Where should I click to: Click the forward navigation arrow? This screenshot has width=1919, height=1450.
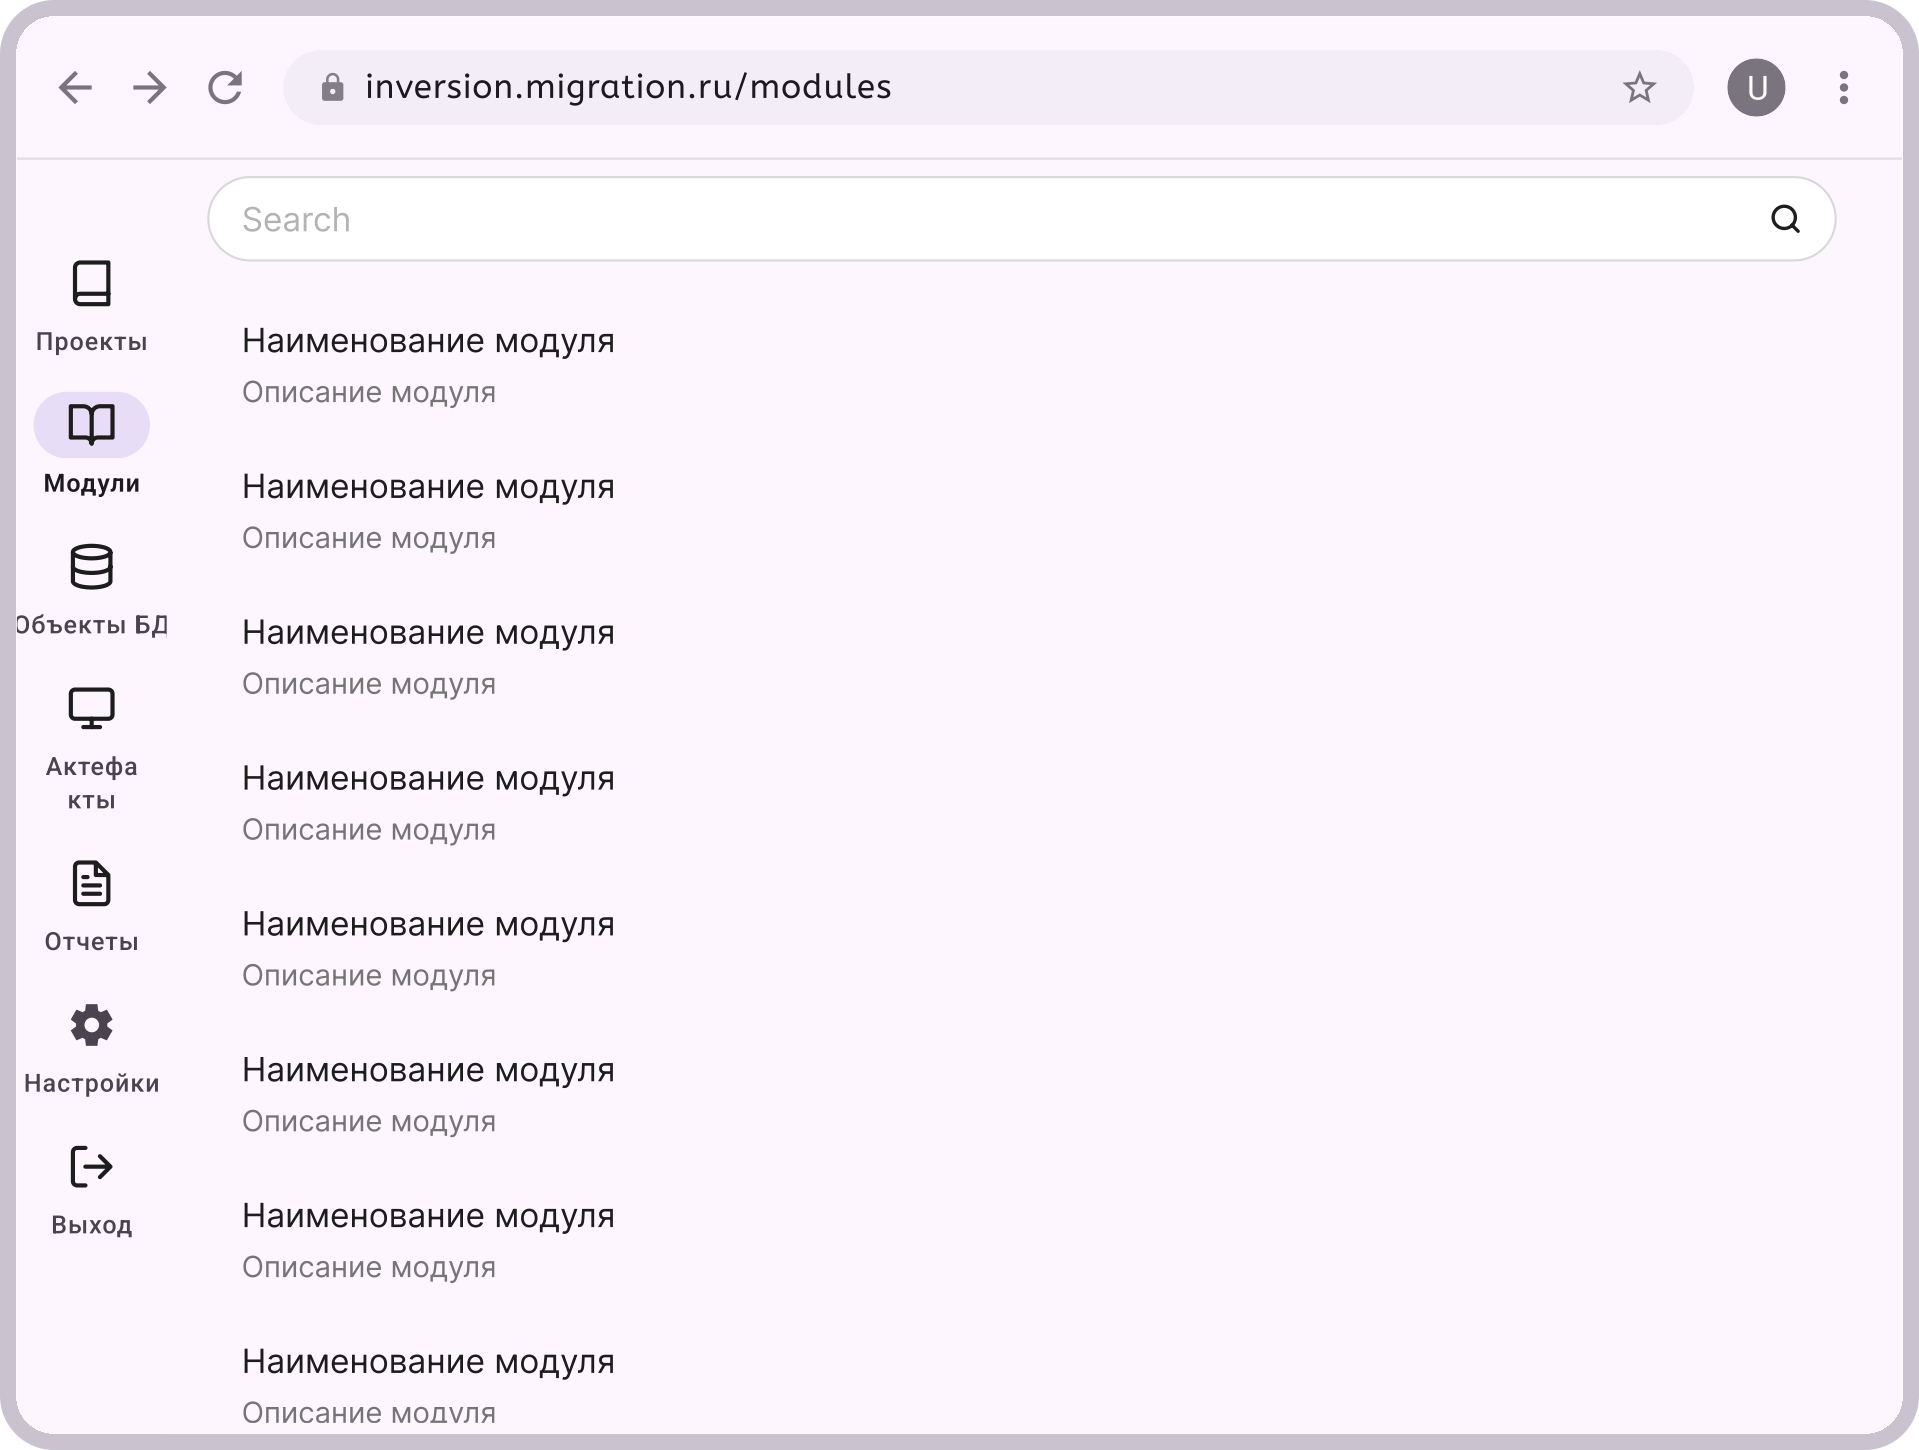tap(150, 88)
